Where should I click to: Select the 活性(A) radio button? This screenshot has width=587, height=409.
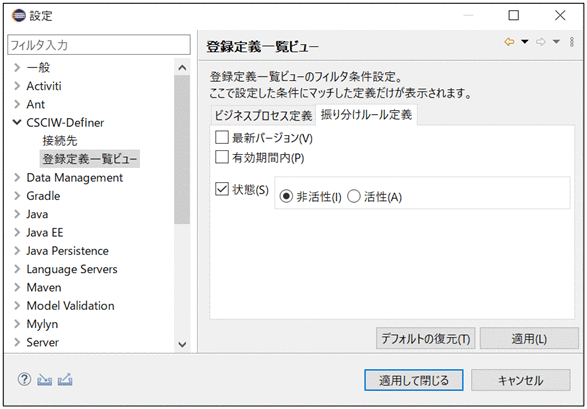coord(354,196)
